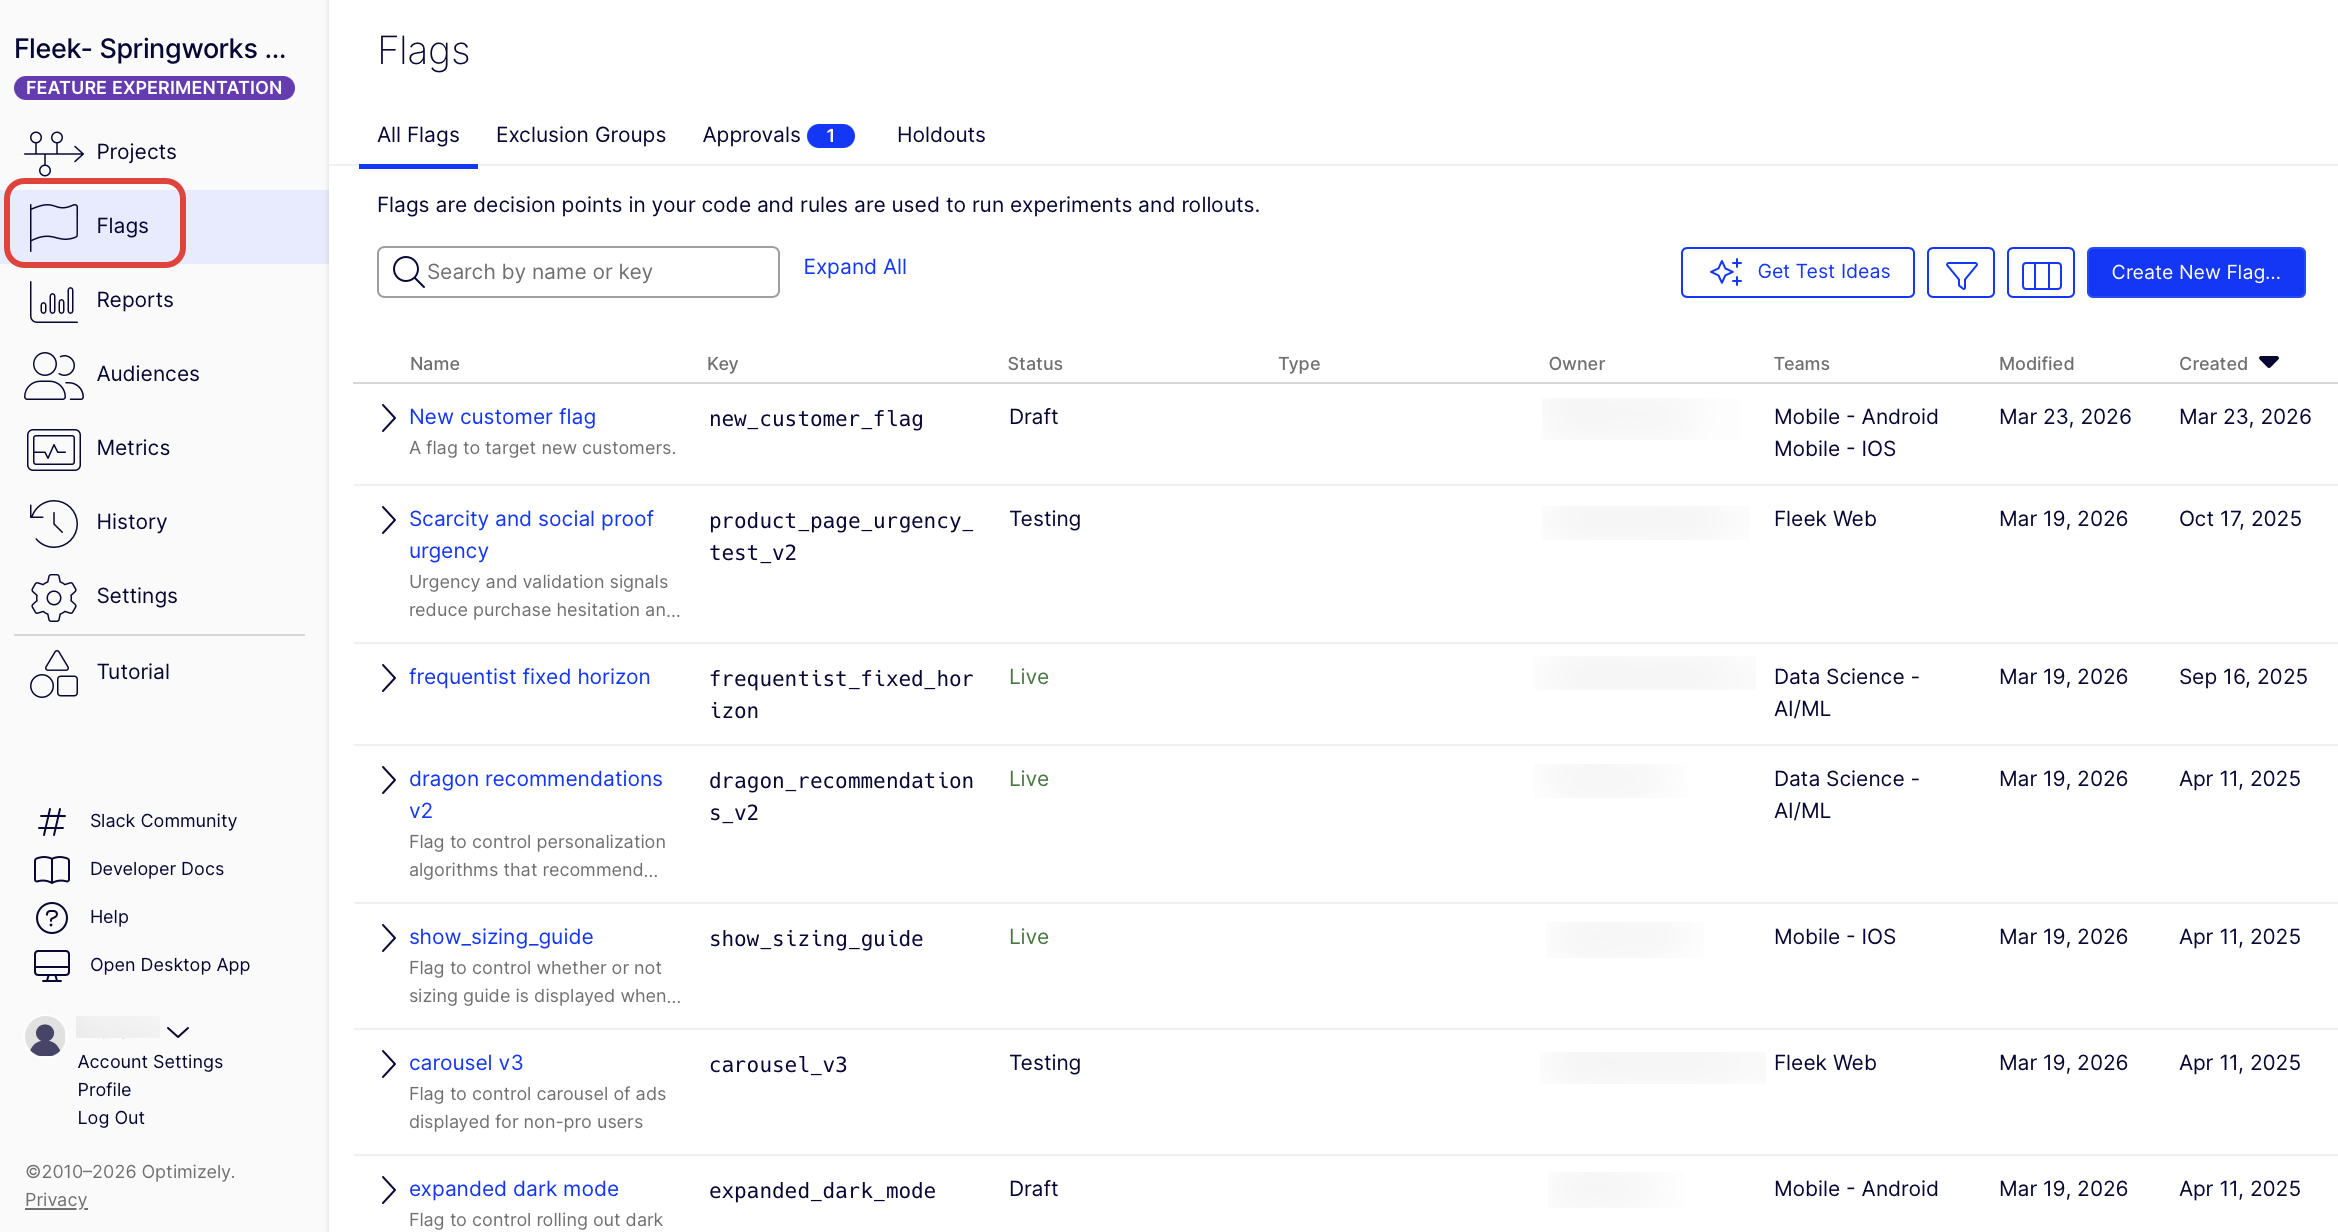Open the filter funnel button
Image resolution: width=2338 pixels, height=1232 pixels.
(x=1960, y=273)
